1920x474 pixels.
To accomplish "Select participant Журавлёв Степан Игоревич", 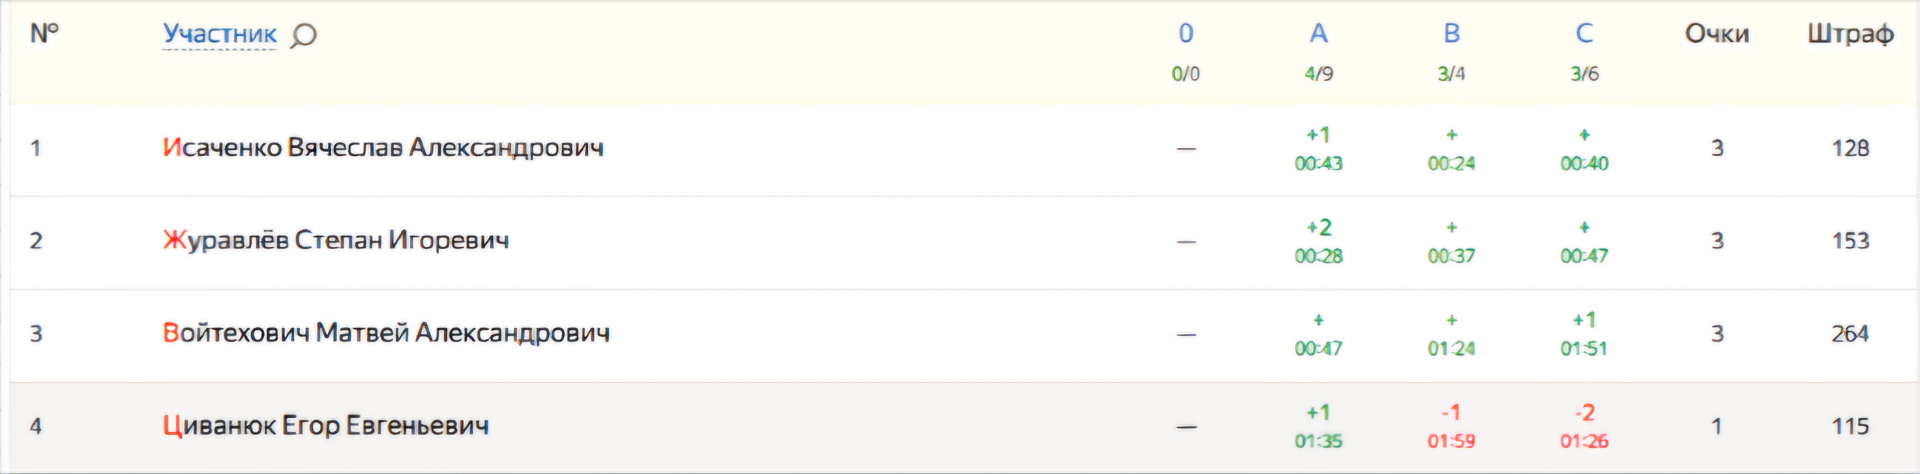I will point(336,241).
